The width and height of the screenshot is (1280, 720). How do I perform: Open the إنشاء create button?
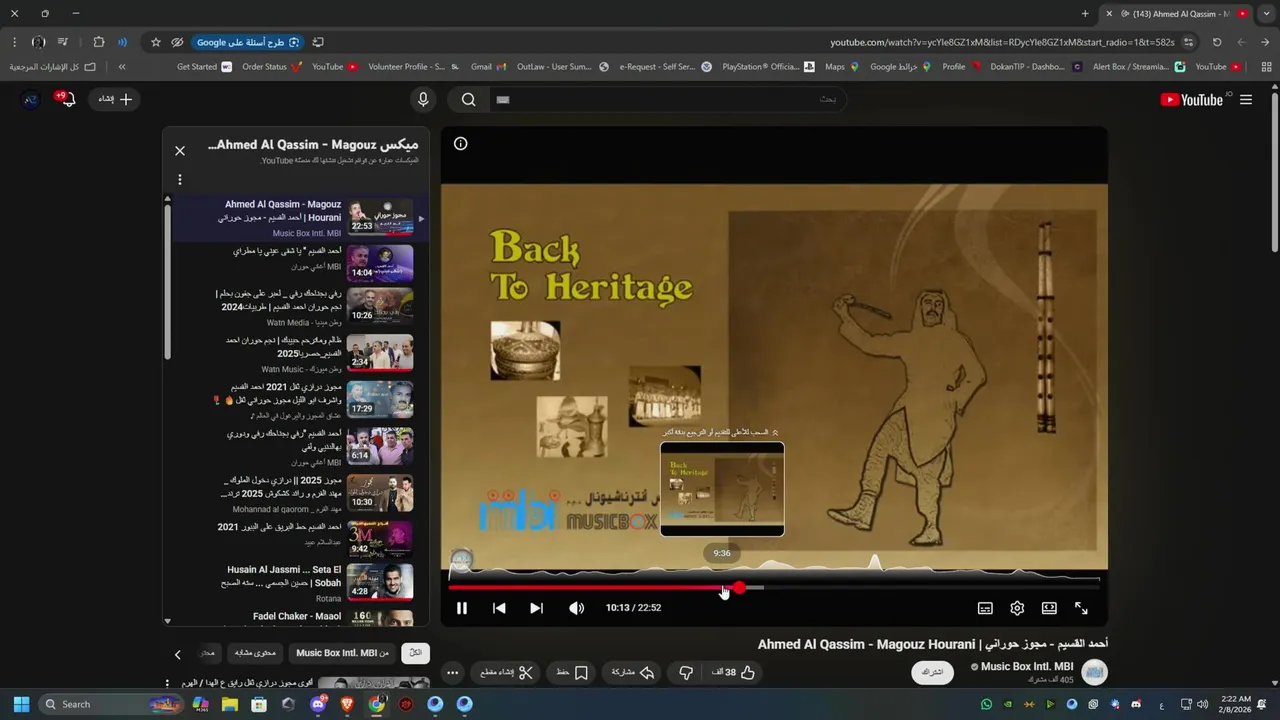115,99
